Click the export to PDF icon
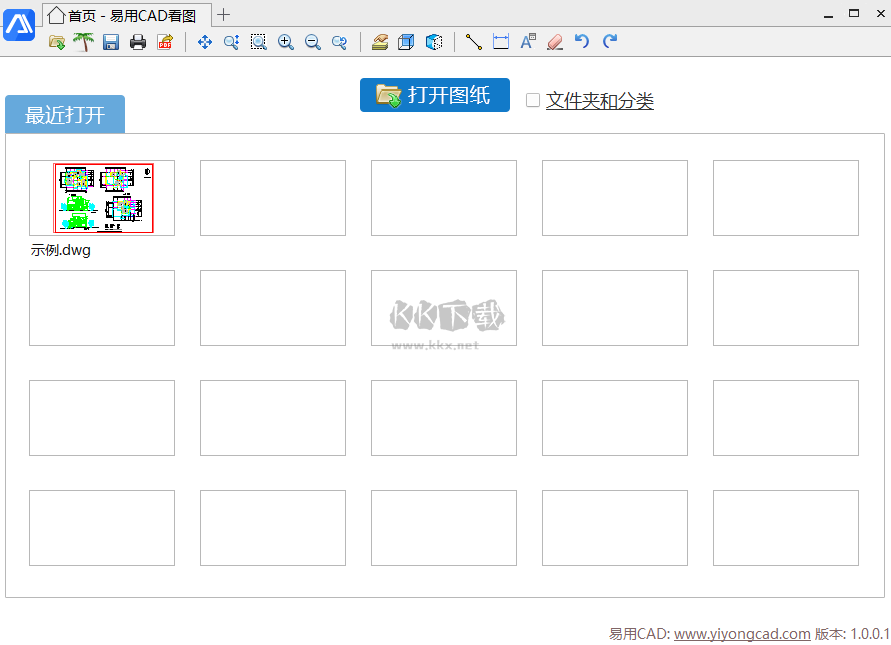This screenshot has width=891, height=645. click(x=165, y=42)
